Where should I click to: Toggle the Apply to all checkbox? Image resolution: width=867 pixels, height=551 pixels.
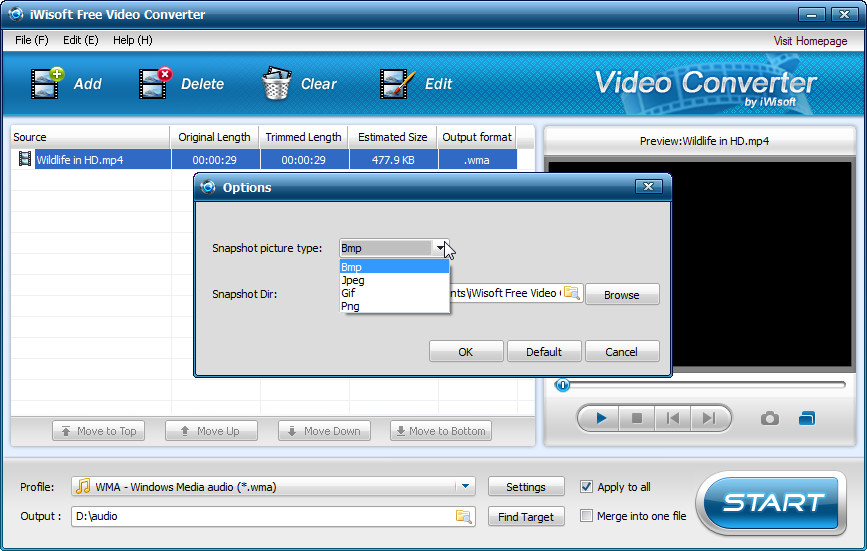point(586,486)
